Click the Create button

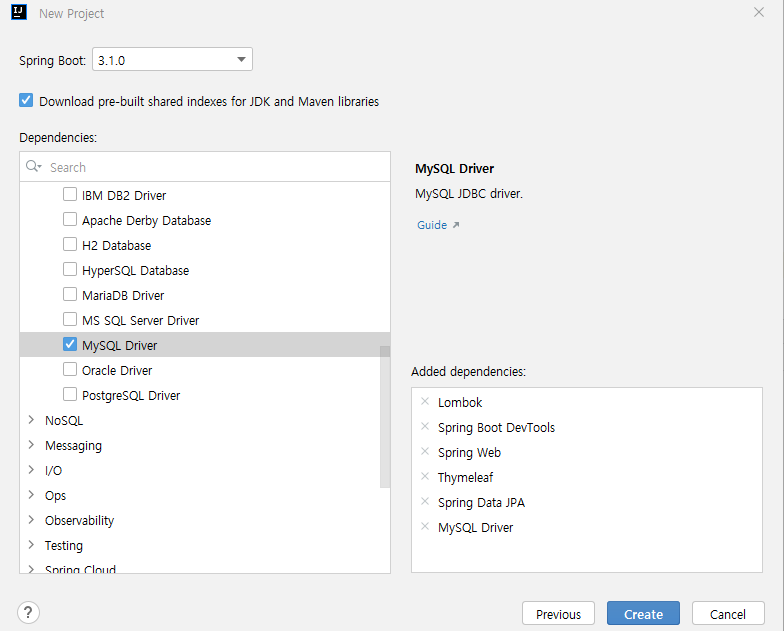(644, 614)
